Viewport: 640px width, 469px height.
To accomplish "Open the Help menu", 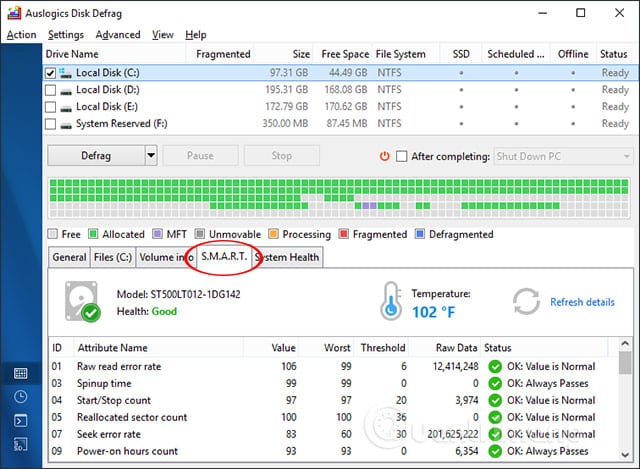I will [x=196, y=35].
